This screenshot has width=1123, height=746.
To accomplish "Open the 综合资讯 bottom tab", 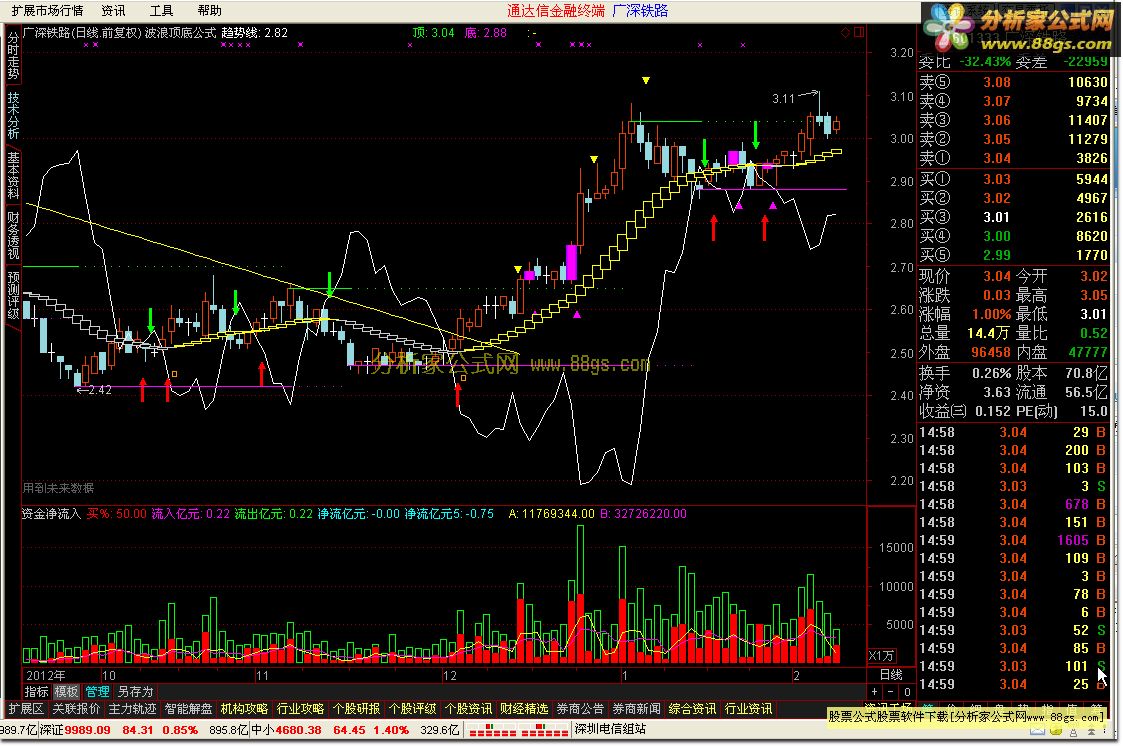I will pyautogui.click(x=692, y=709).
